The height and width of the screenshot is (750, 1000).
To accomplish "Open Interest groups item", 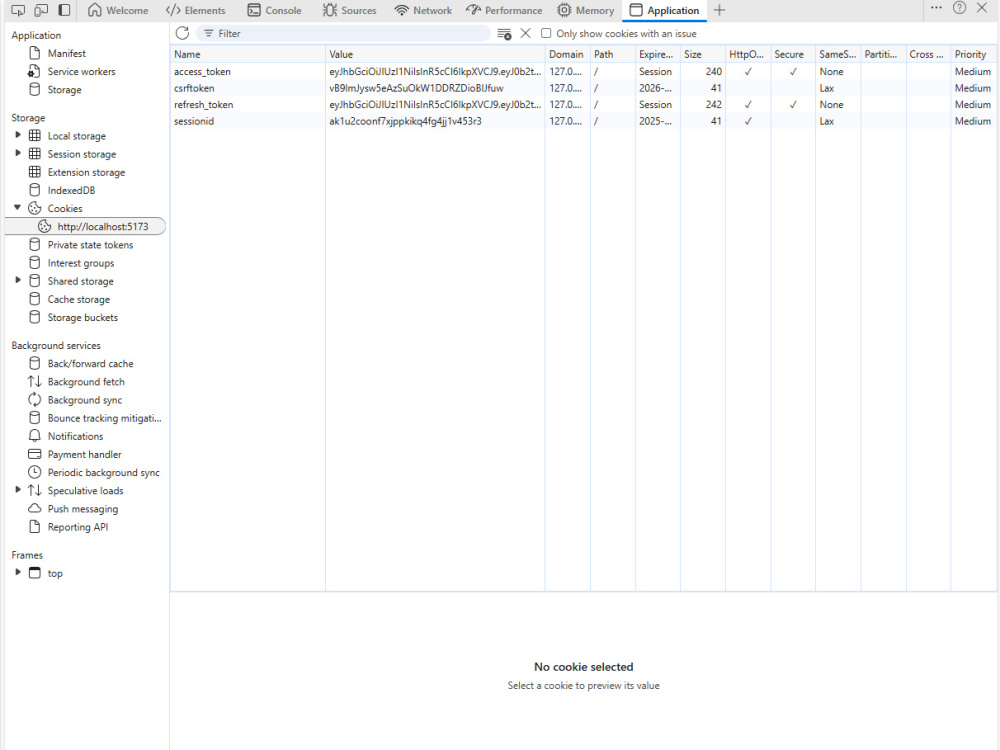I will pyautogui.click(x=80, y=263).
